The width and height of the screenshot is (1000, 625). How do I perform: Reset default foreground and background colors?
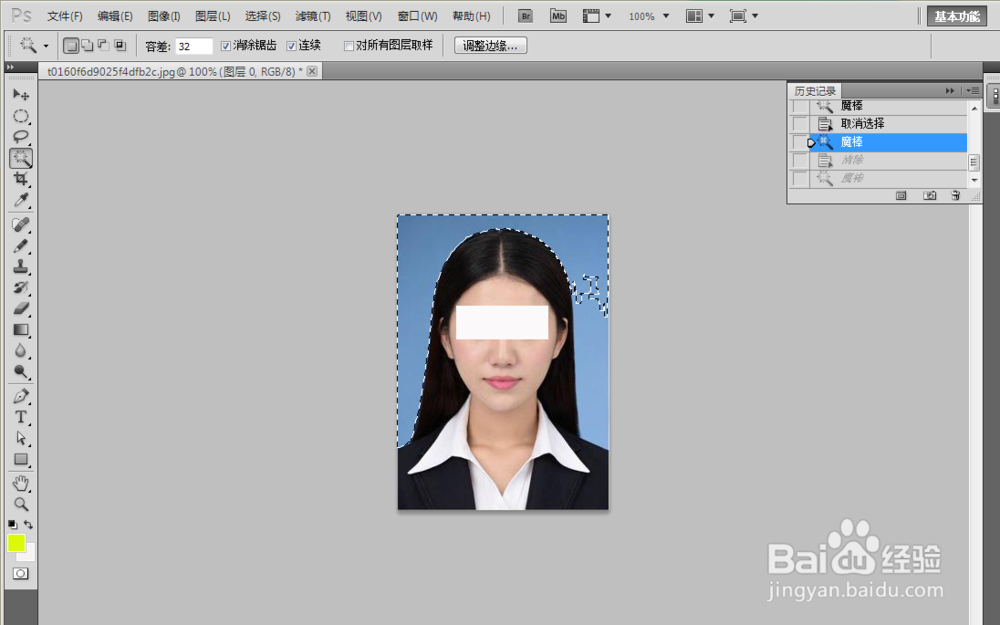[13, 525]
